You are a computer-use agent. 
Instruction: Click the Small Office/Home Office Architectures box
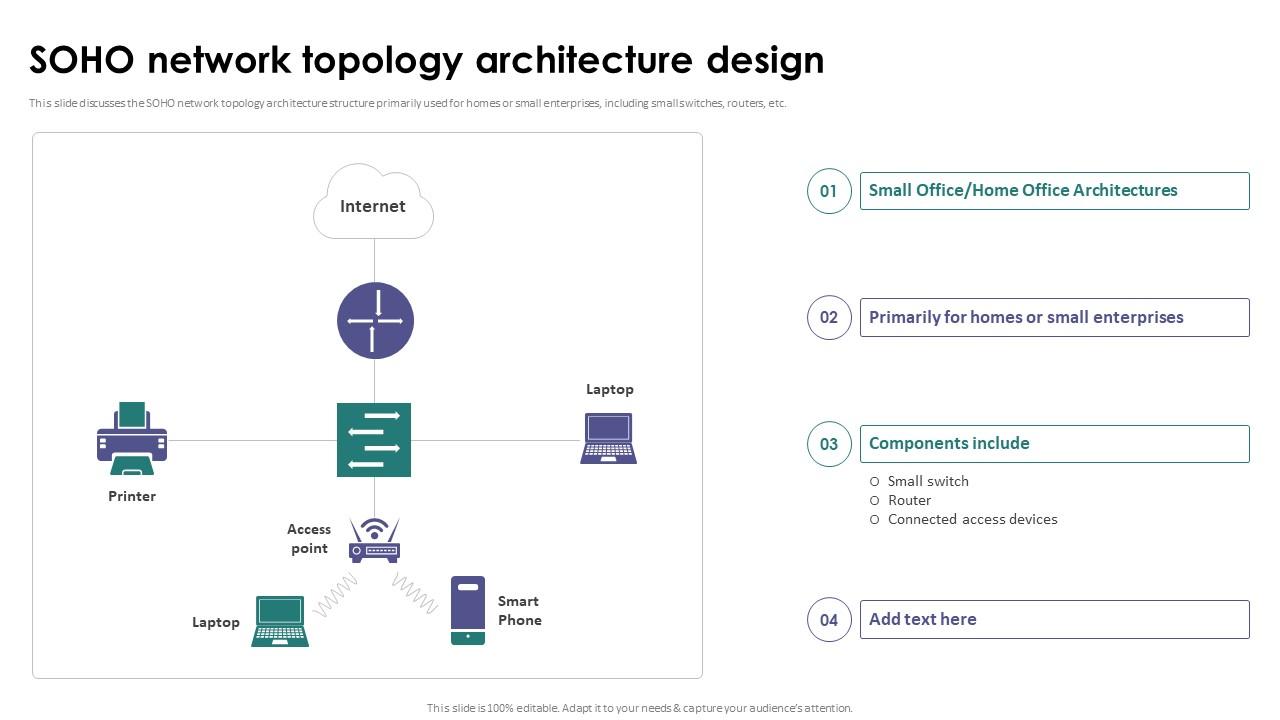[x=1054, y=191]
